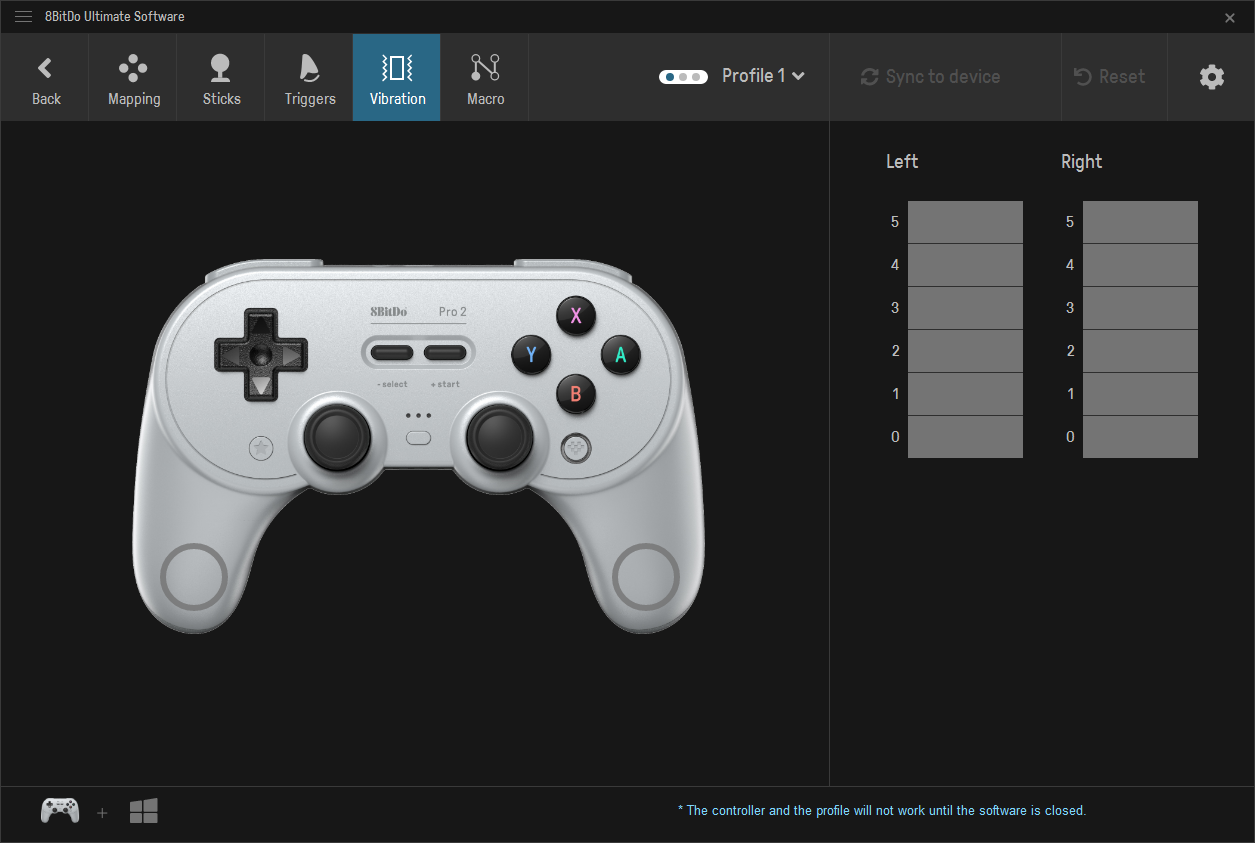Image resolution: width=1255 pixels, height=843 pixels.
Task: Click the left analog stick
Action: (x=337, y=436)
